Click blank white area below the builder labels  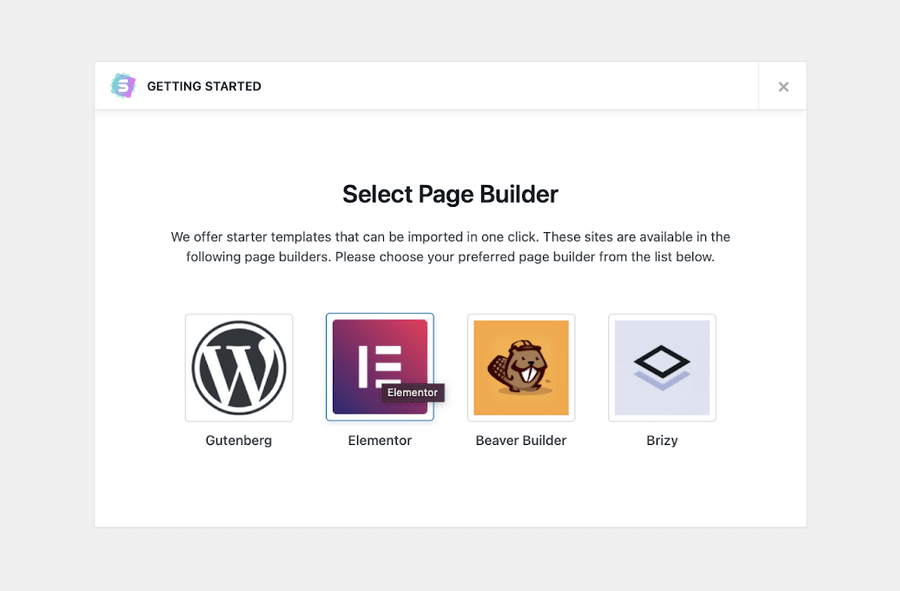point(450,492)
